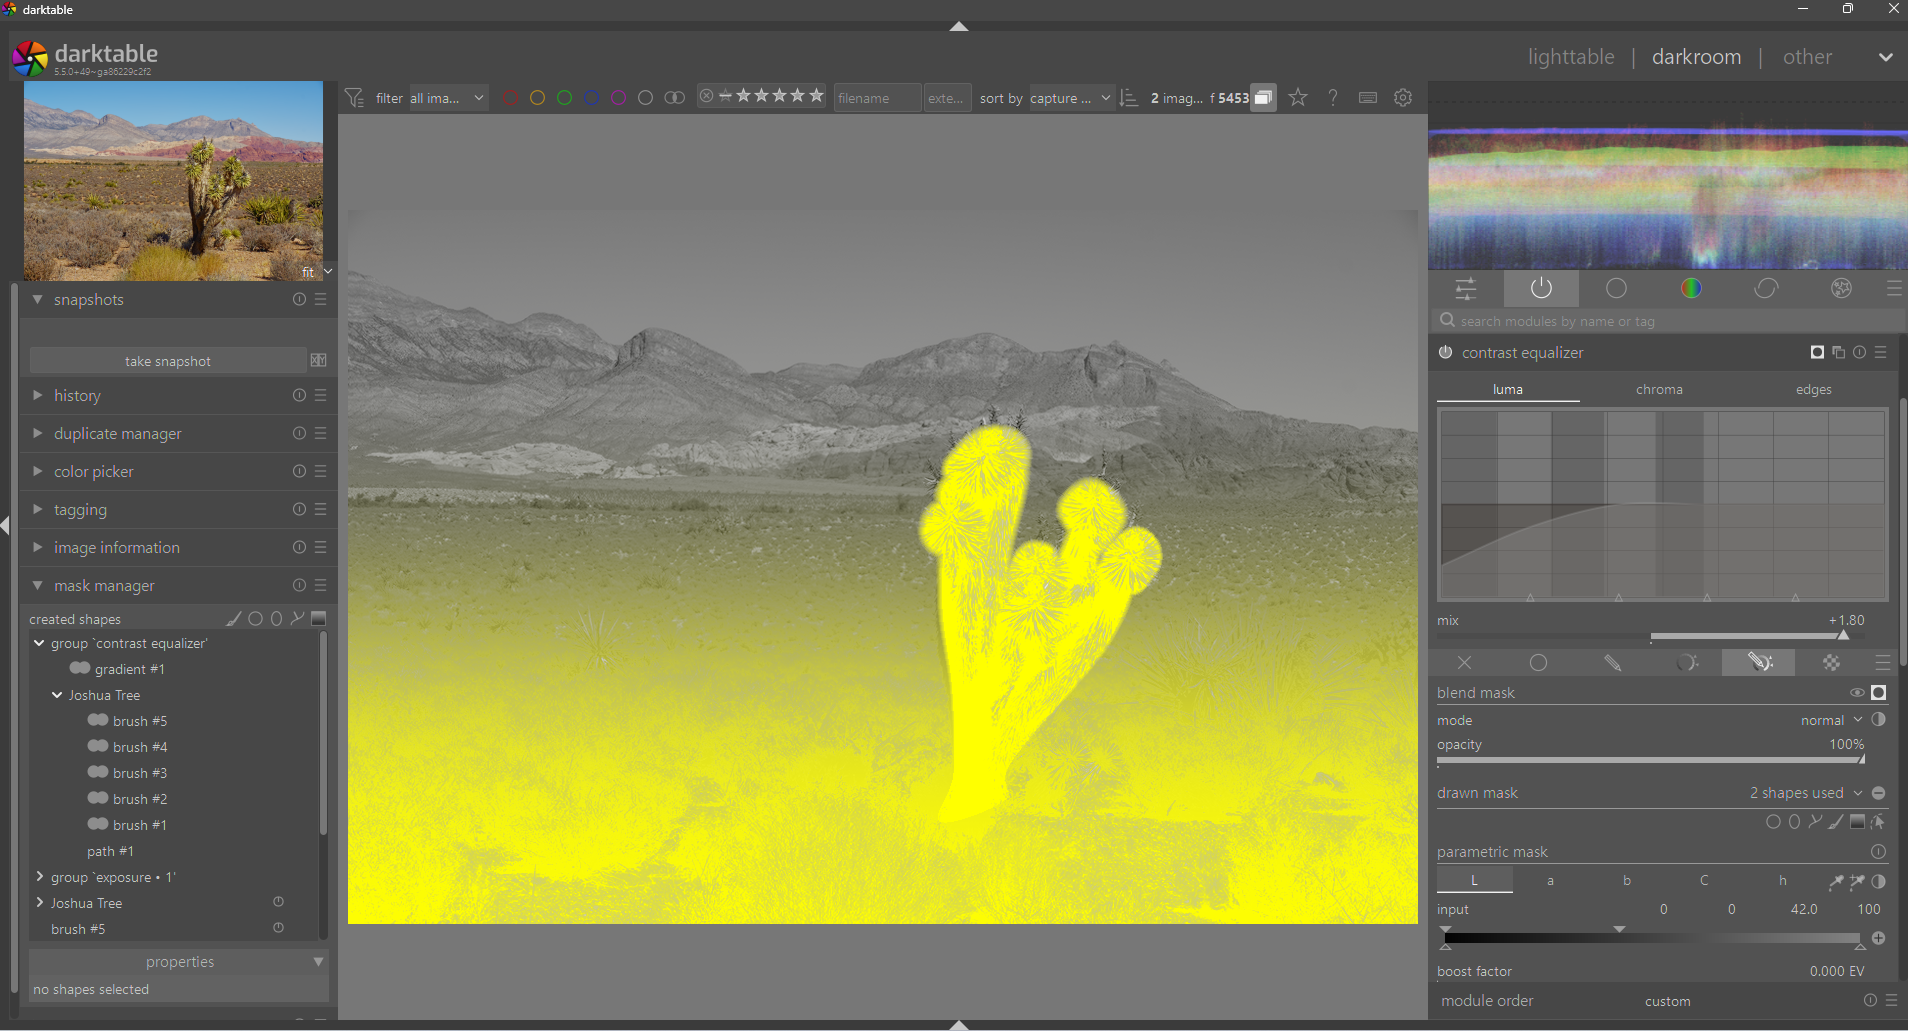Click the drawn mask blending icon

click(1612, 663)
